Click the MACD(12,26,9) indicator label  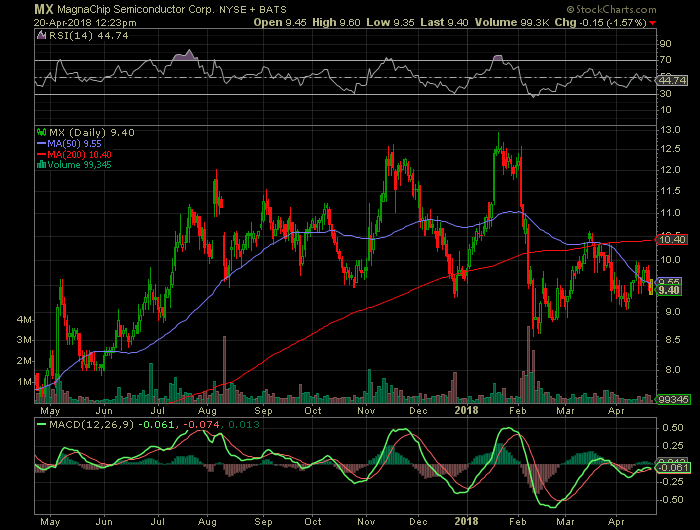91,425
